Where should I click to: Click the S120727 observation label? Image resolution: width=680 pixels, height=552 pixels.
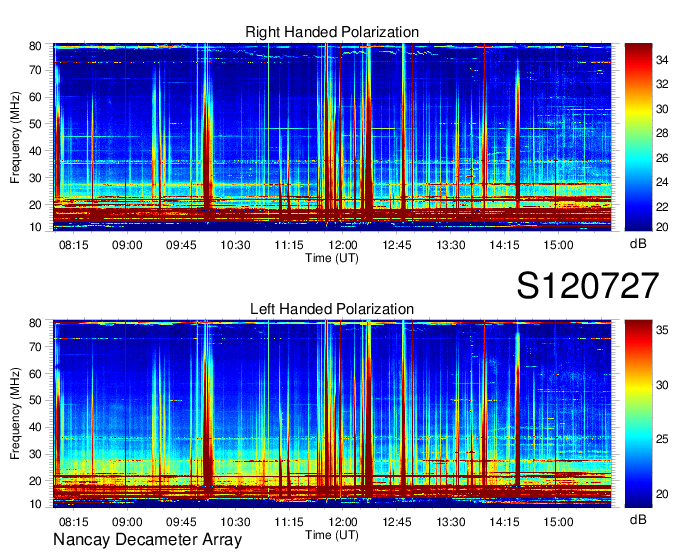[x=588, y=286]
